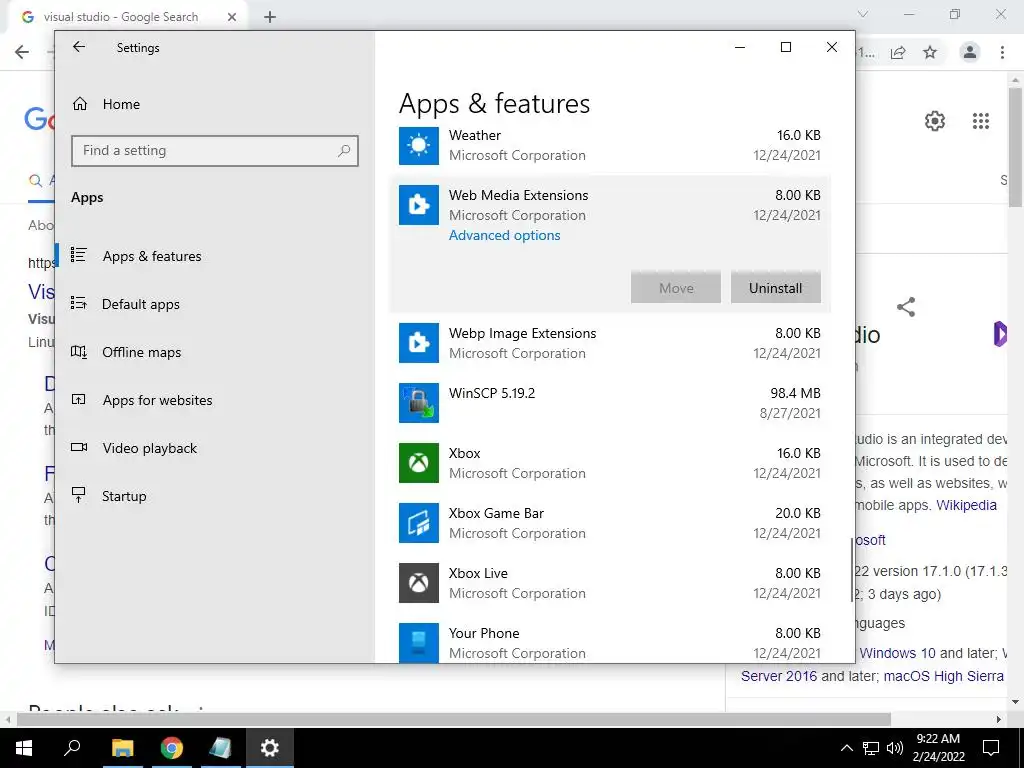Click Uninstall for Web Media Extensions
Screen dimensions: 1024x768
[775, 288]
